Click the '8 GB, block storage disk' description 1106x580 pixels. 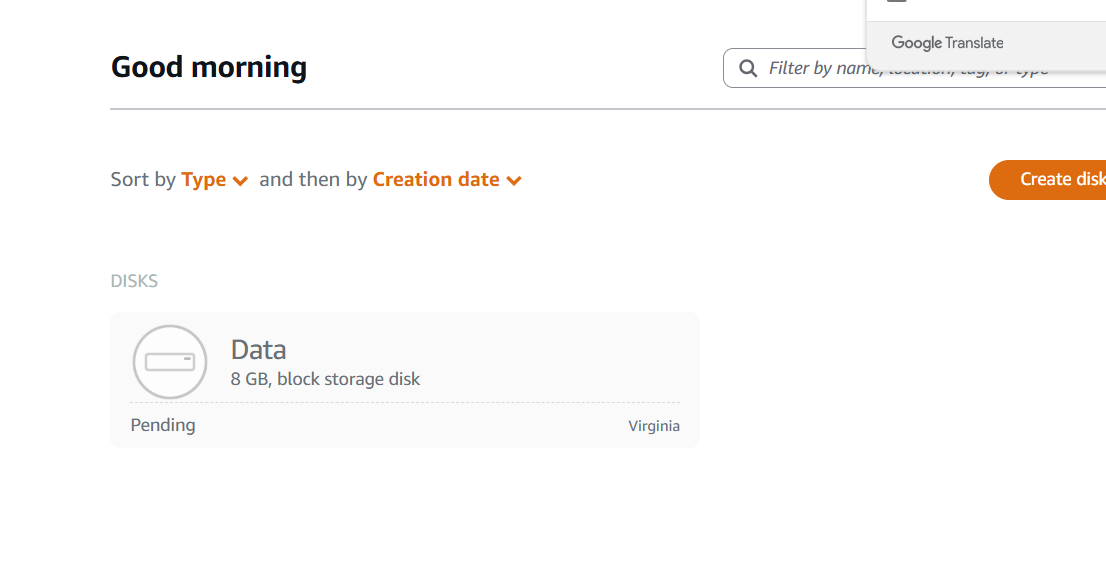click(325, 380)
